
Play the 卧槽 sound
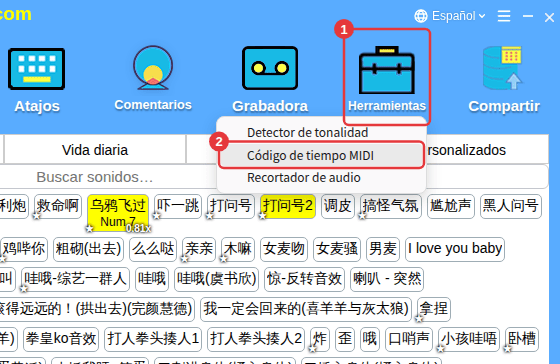coord(522,339)
